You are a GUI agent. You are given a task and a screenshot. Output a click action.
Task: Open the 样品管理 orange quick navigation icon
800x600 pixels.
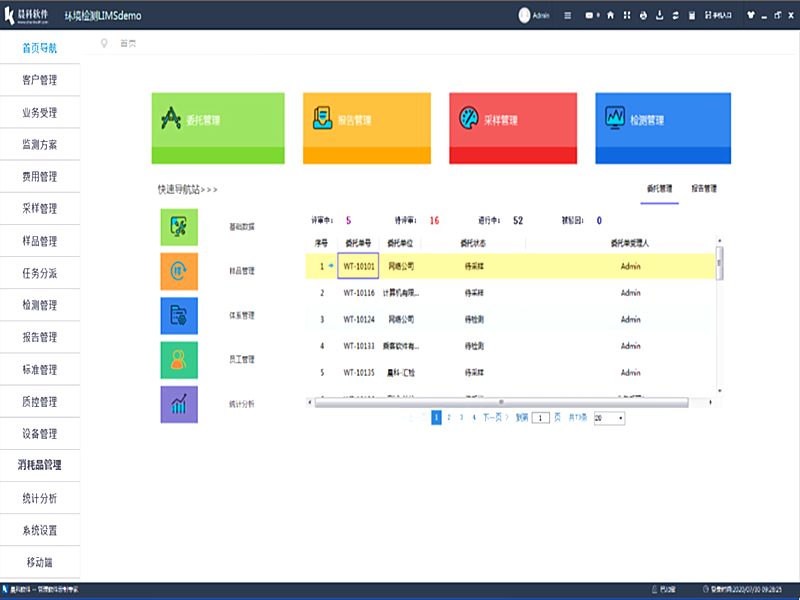179,271
